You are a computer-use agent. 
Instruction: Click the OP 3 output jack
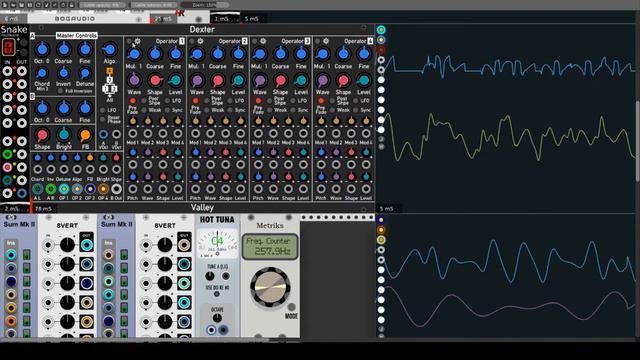(x=90, y=189)
